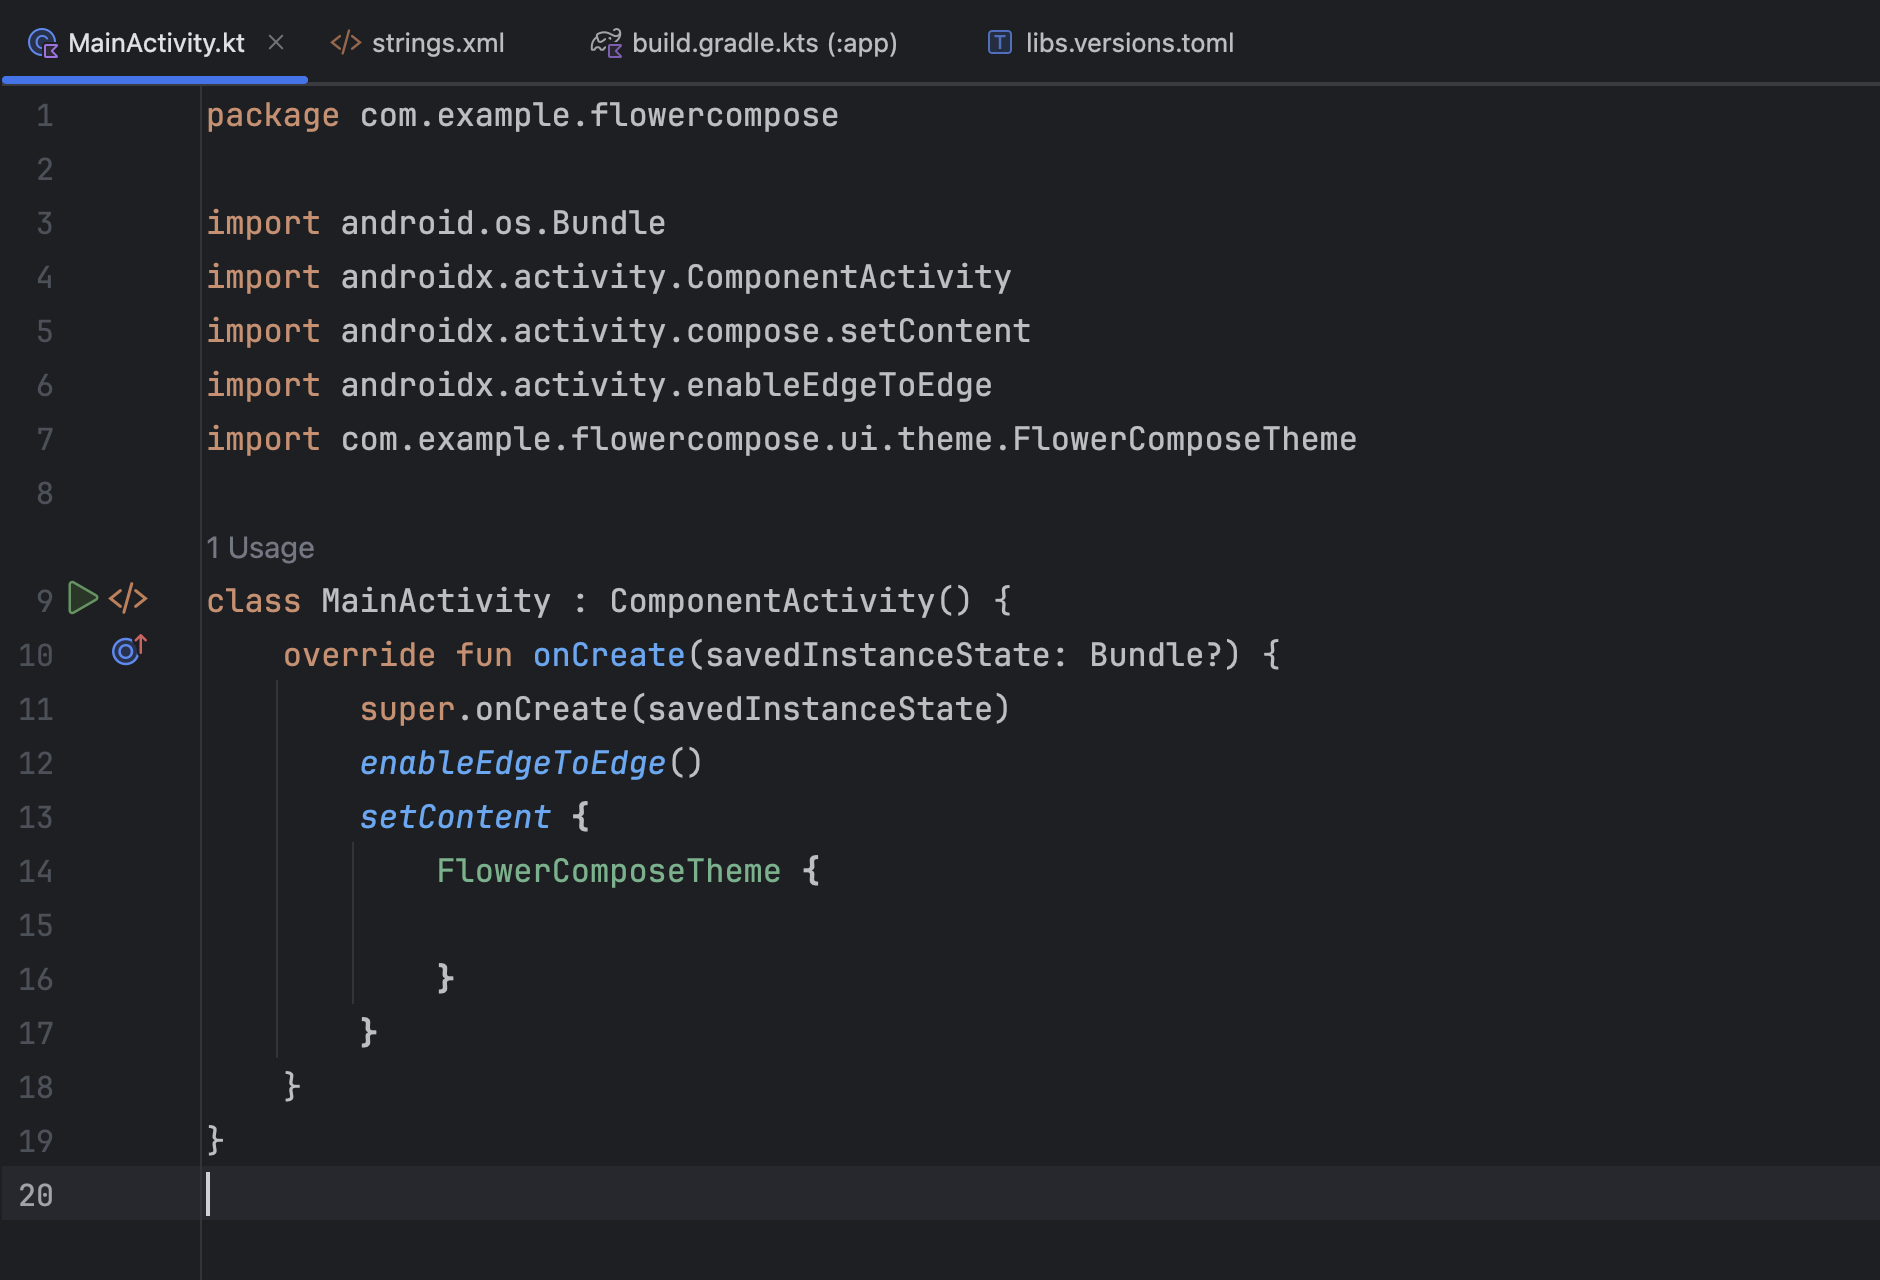Click the Gradle elephant icon on build.gradle.kts tab
The image size is (1880, 1280).
(606, 43)
